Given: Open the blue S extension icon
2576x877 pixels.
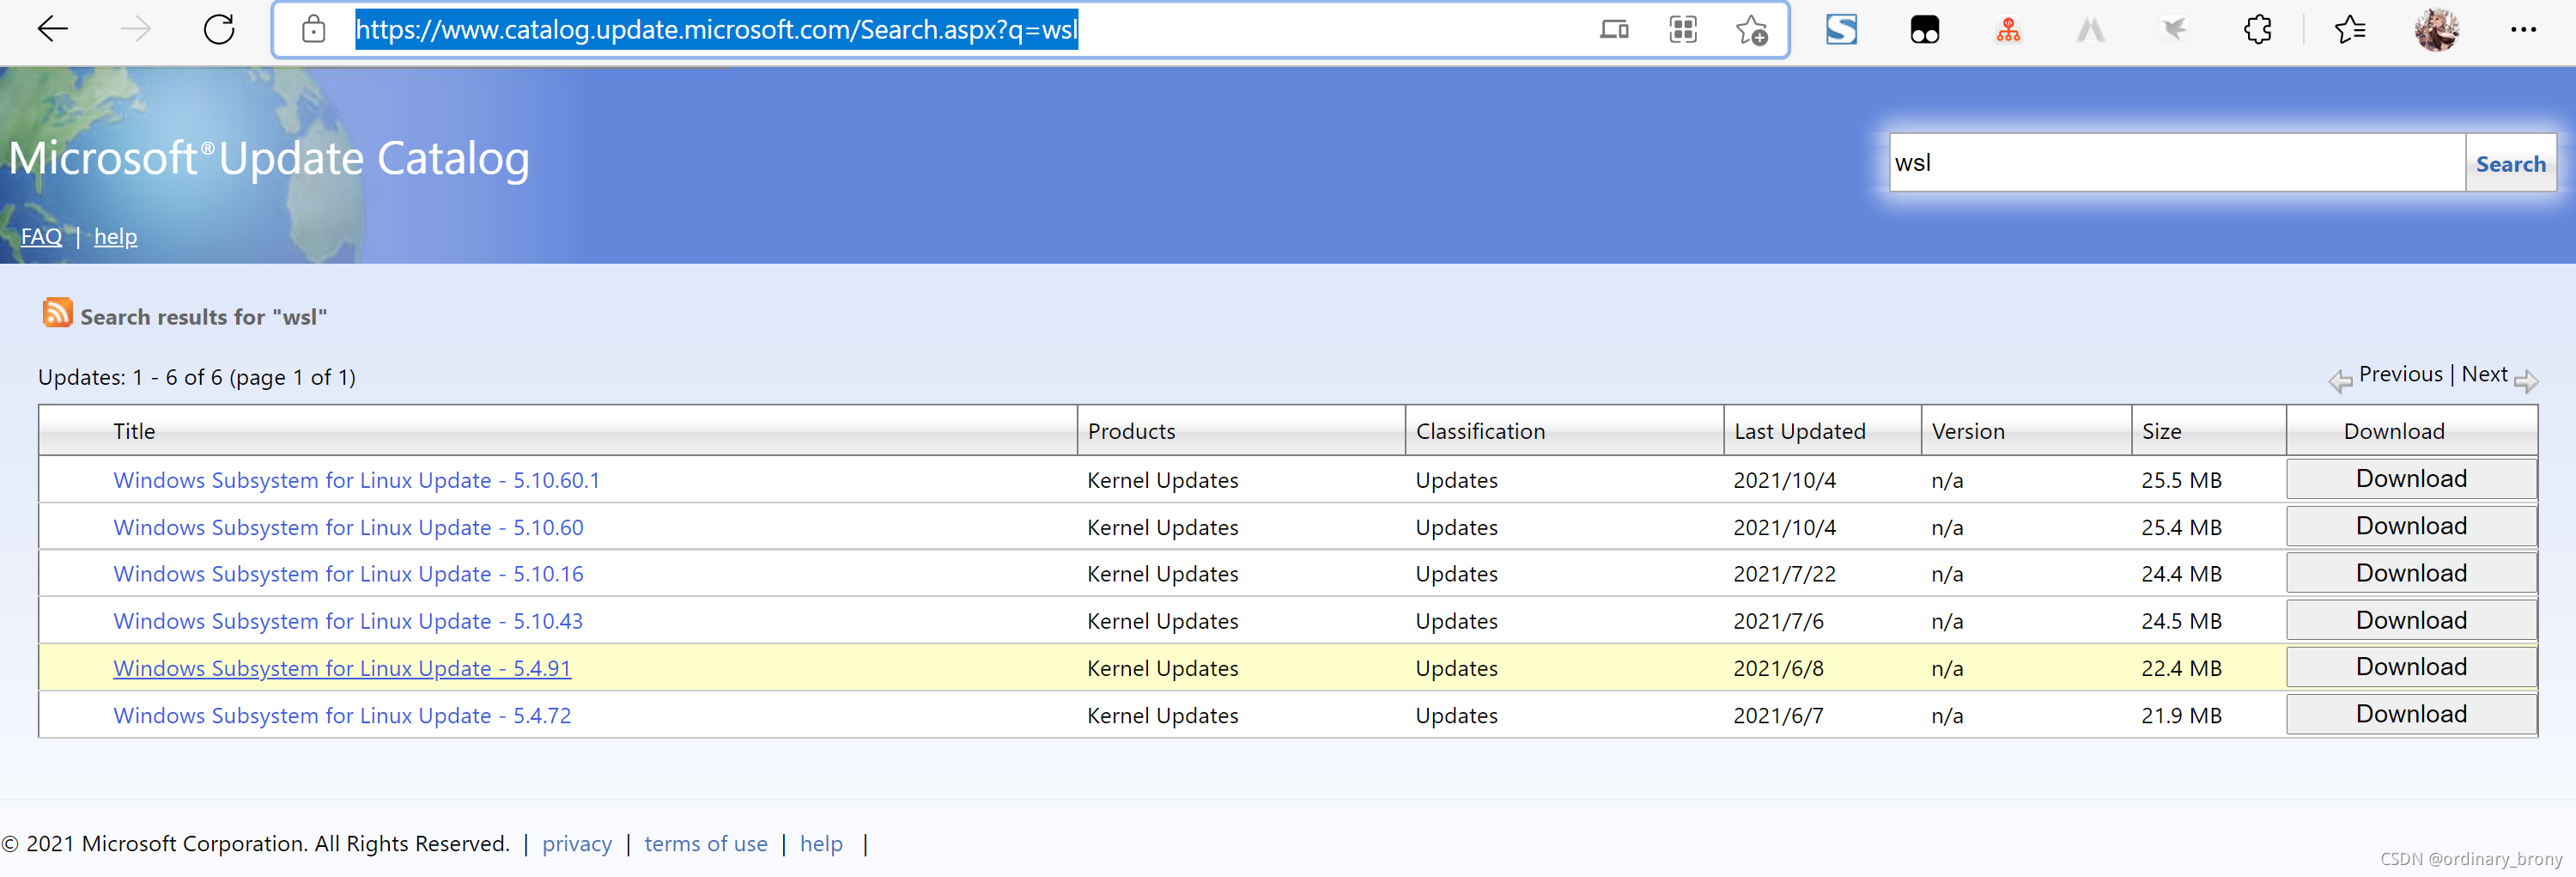Looking at the screenshot, I should point(1841,29).
